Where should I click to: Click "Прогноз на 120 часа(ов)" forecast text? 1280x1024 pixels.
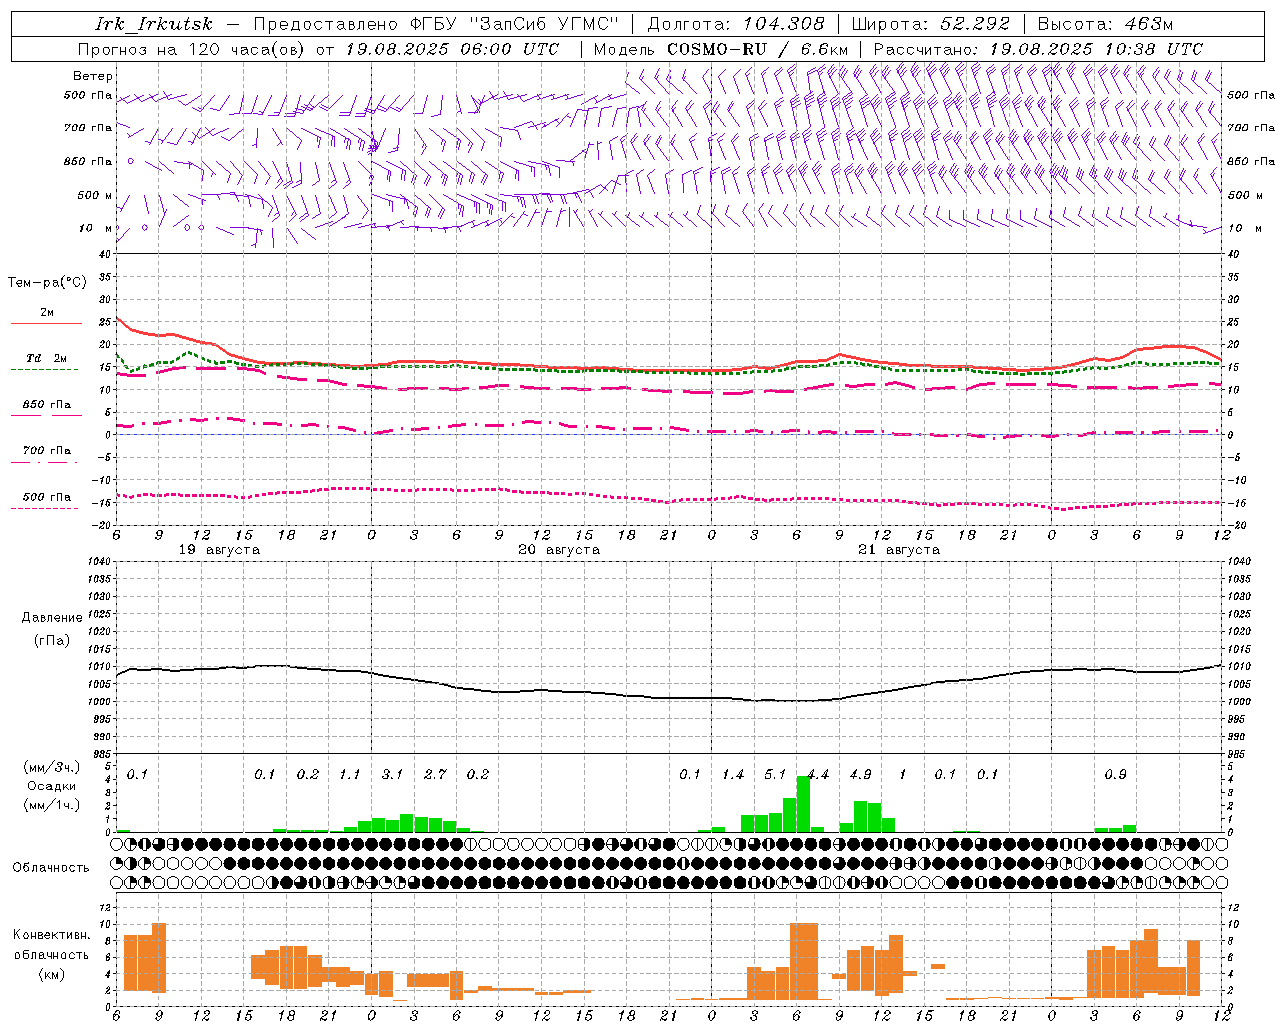click(x=193, y=49)
